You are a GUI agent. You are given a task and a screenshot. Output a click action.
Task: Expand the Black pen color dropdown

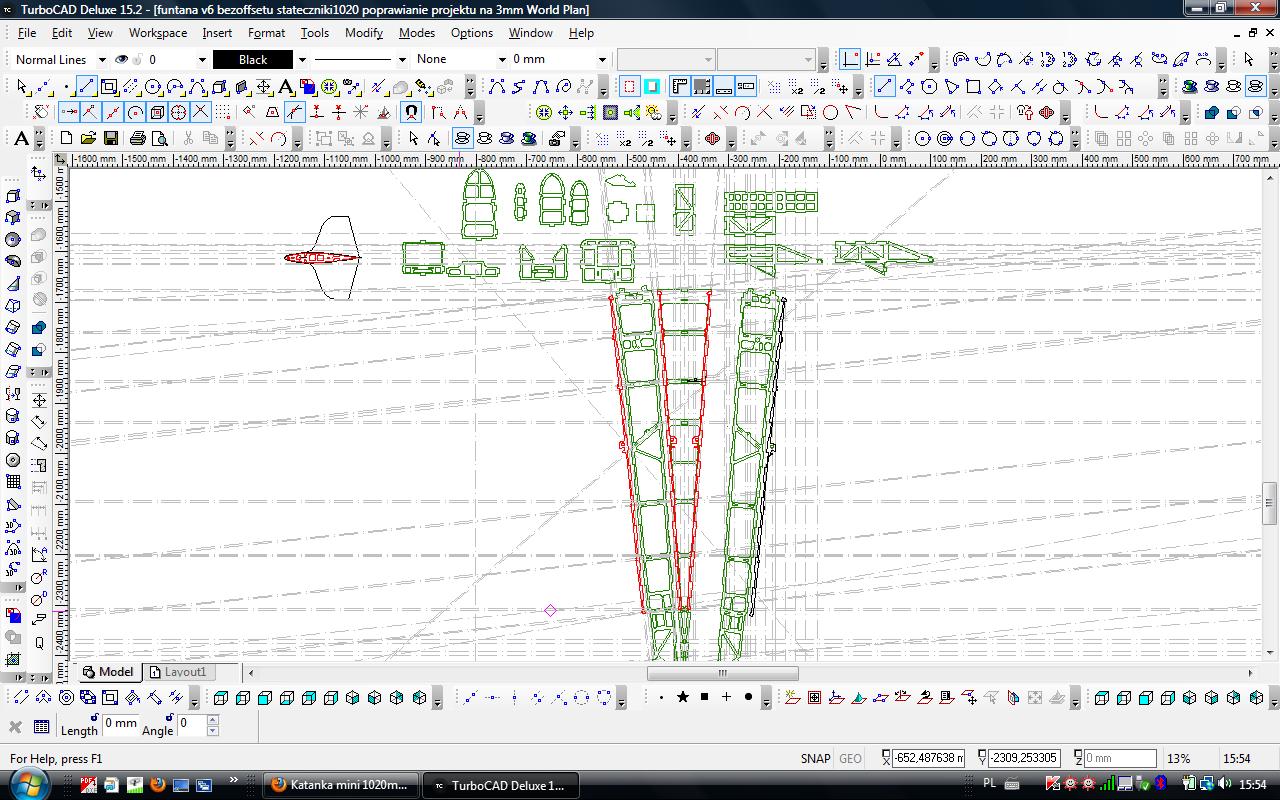tap(302, 60)
